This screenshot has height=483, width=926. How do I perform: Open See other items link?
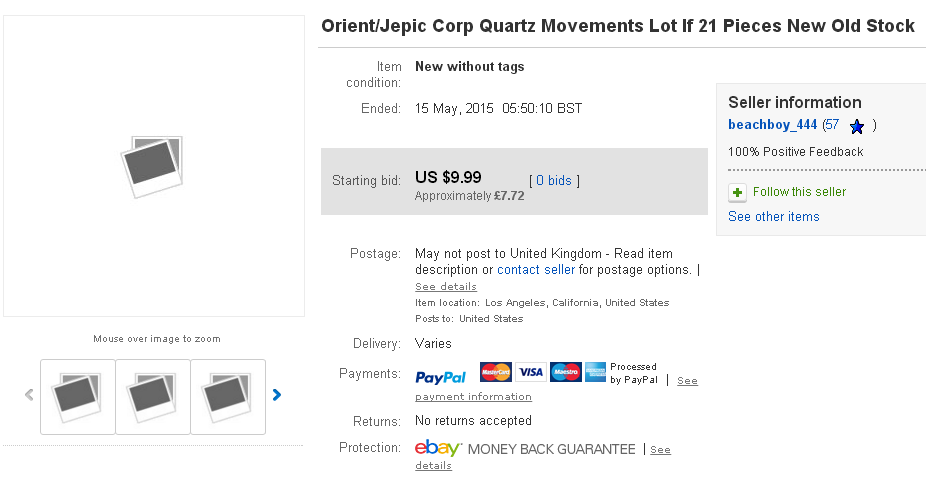[773, 217]
